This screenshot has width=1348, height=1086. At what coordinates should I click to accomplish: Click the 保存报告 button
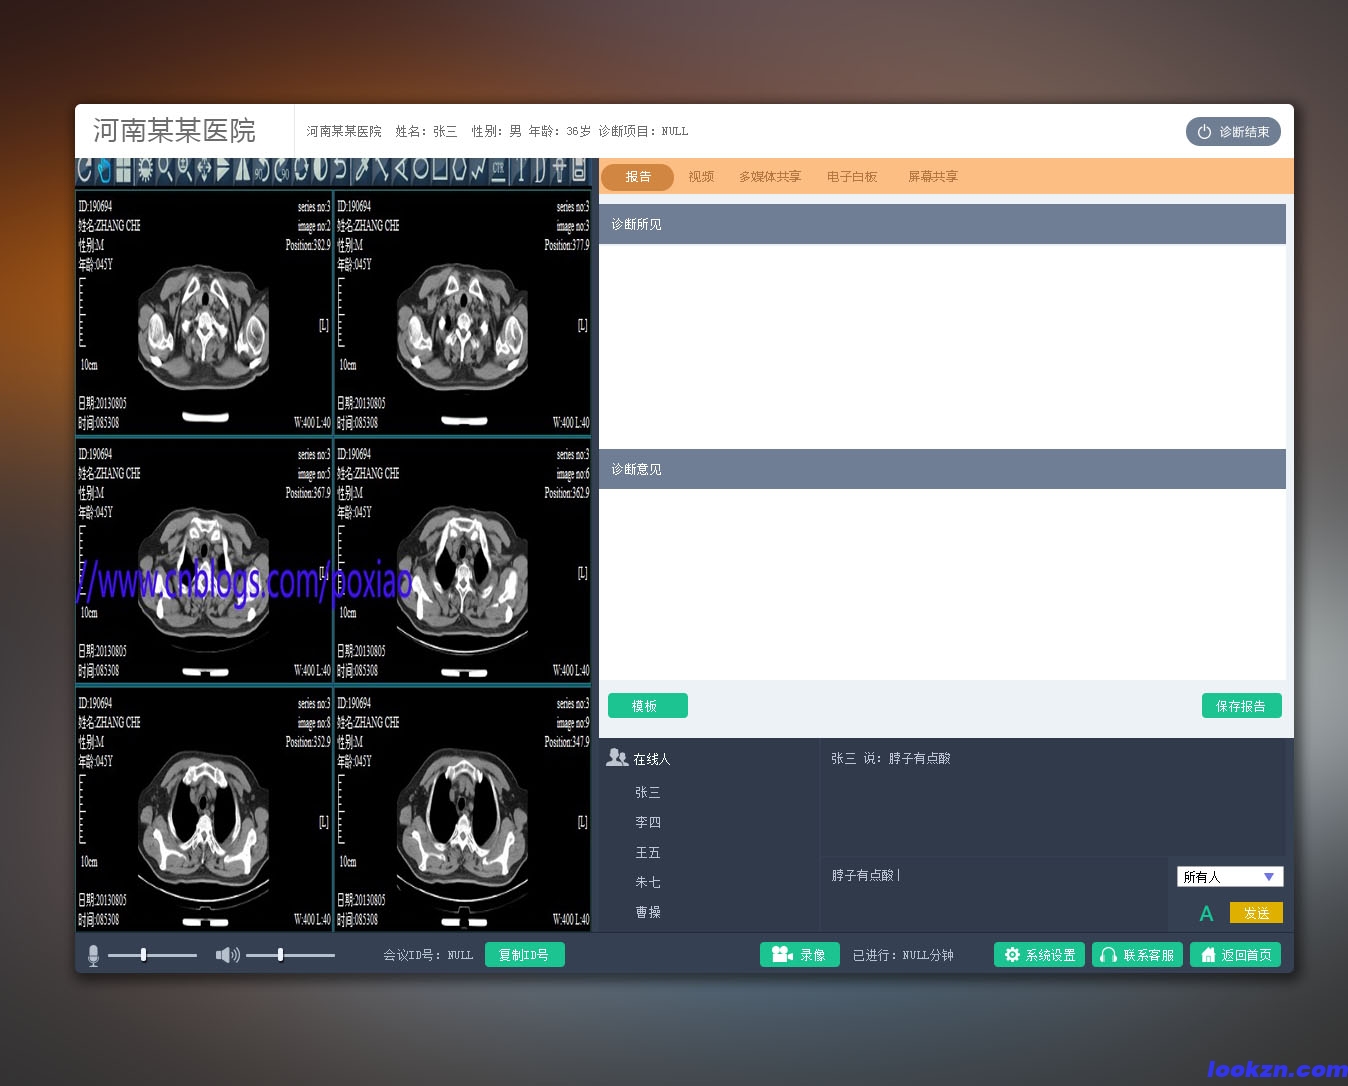coord(1241,706)
